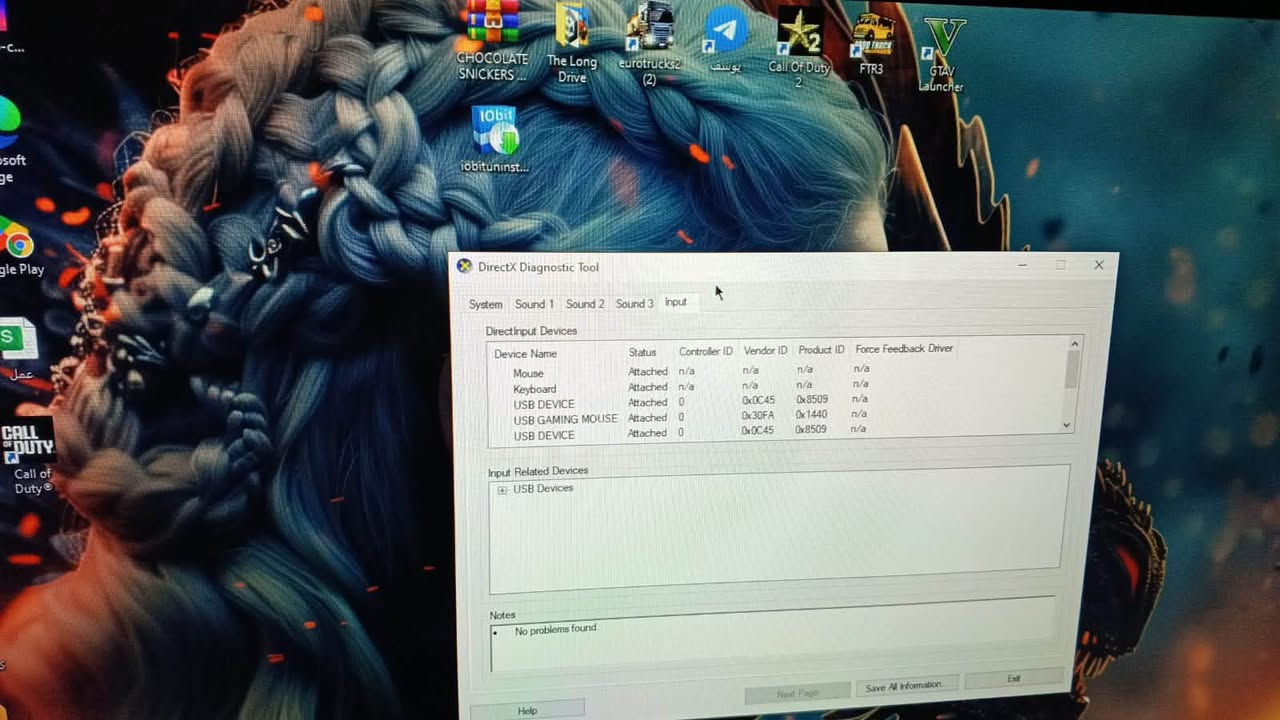The width and height of the screenshot is (1280, 720).
Task: Click the Product ID column header
Action: pyautogui.click(x=821, y=350)
